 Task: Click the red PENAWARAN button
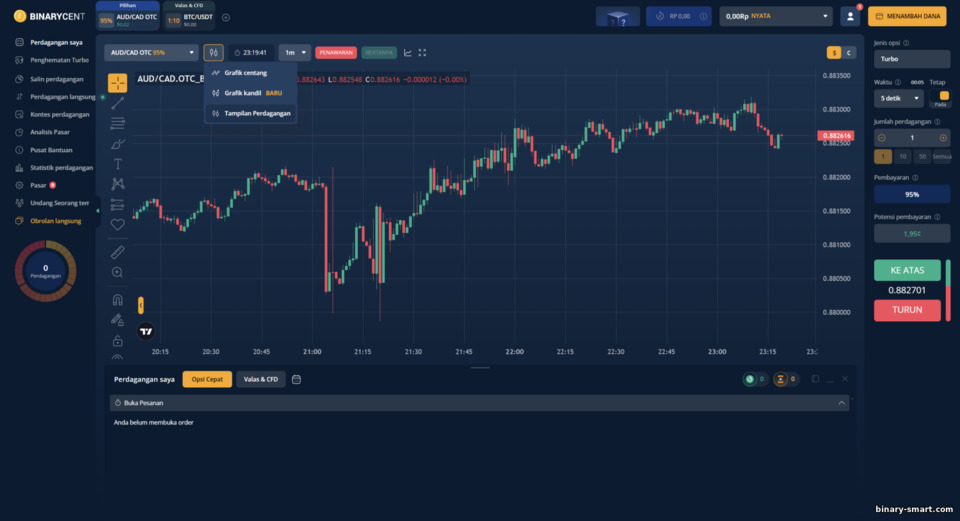336,53
